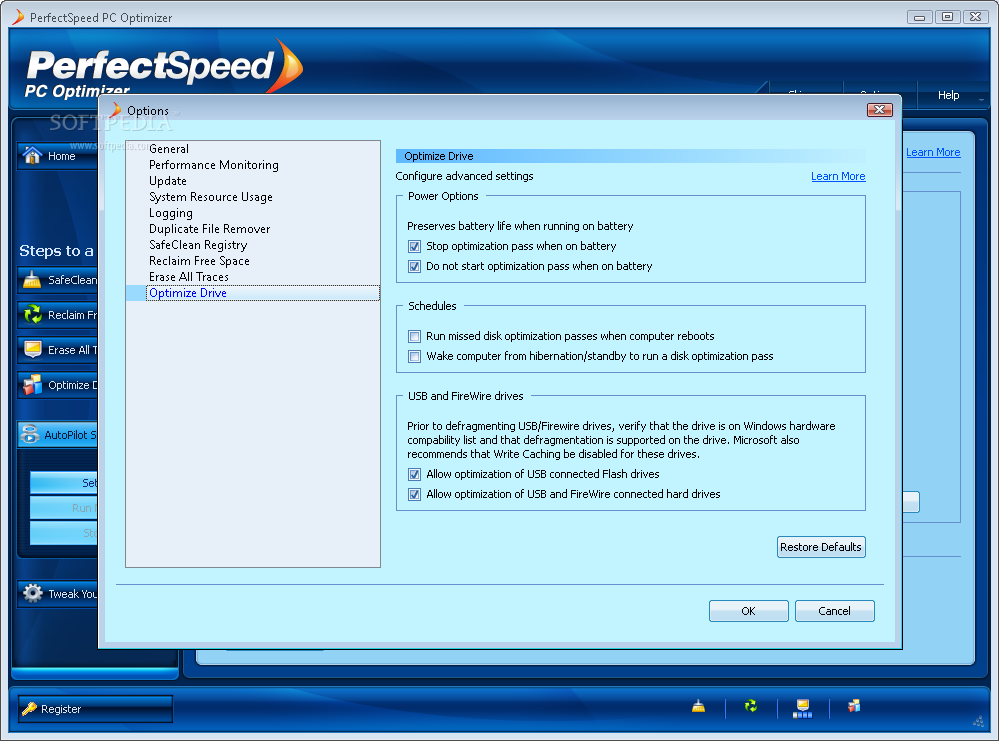Select Performance Monitoring in options list

tap(213, 164)
